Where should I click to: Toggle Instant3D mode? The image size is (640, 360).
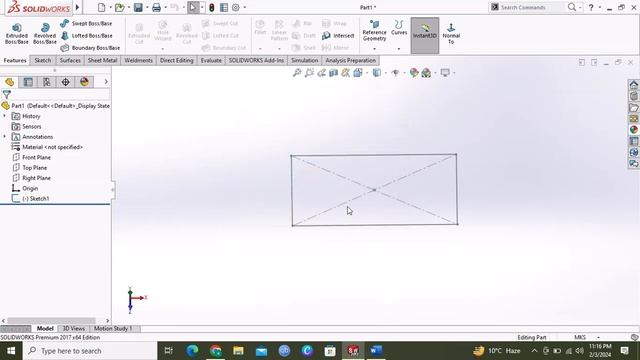pyautogui.click(x=424, y=35)
